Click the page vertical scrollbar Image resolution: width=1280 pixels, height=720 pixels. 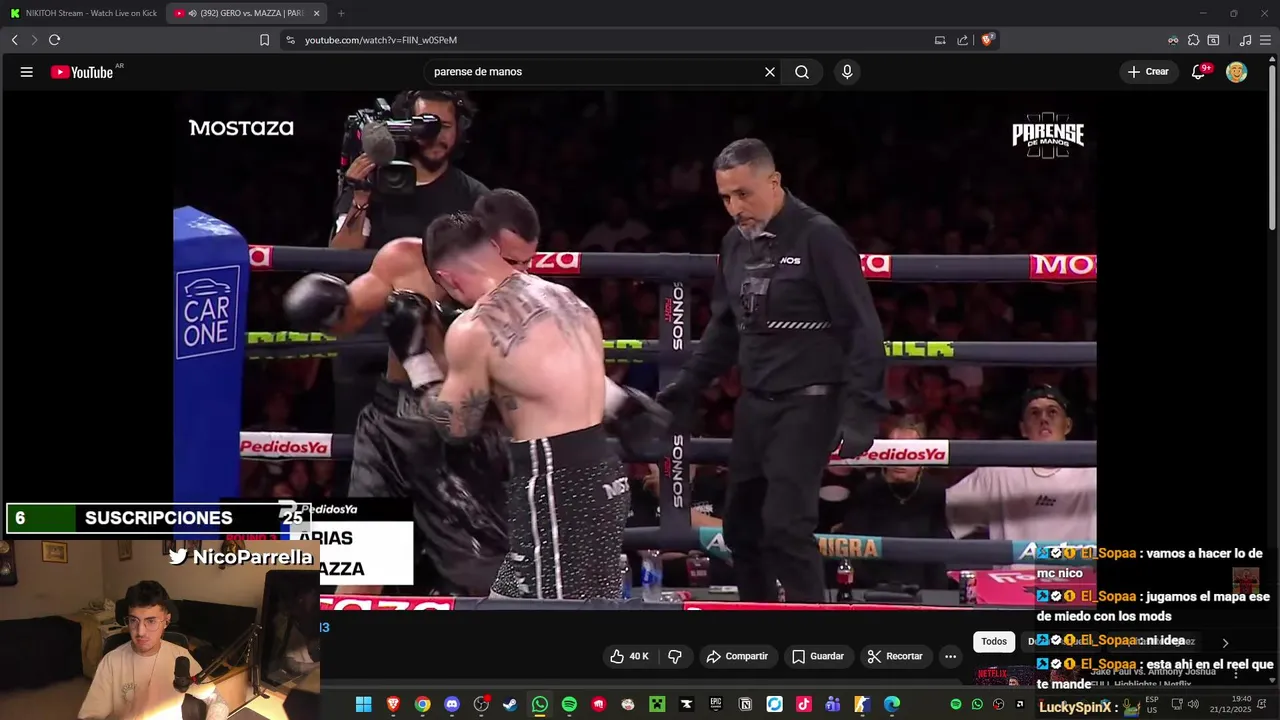(1273, 150)
